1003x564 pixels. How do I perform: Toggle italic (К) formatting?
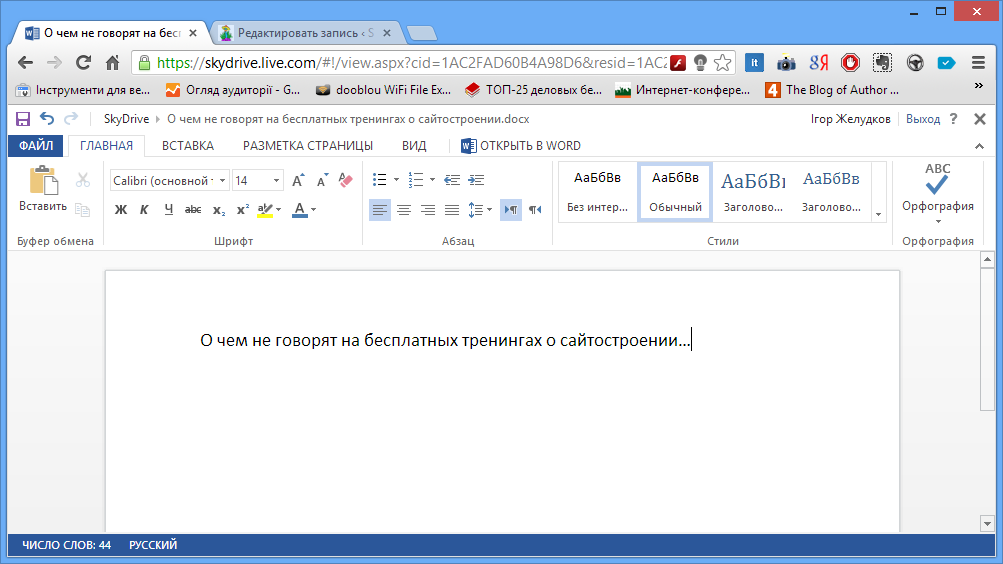(144, 210)
